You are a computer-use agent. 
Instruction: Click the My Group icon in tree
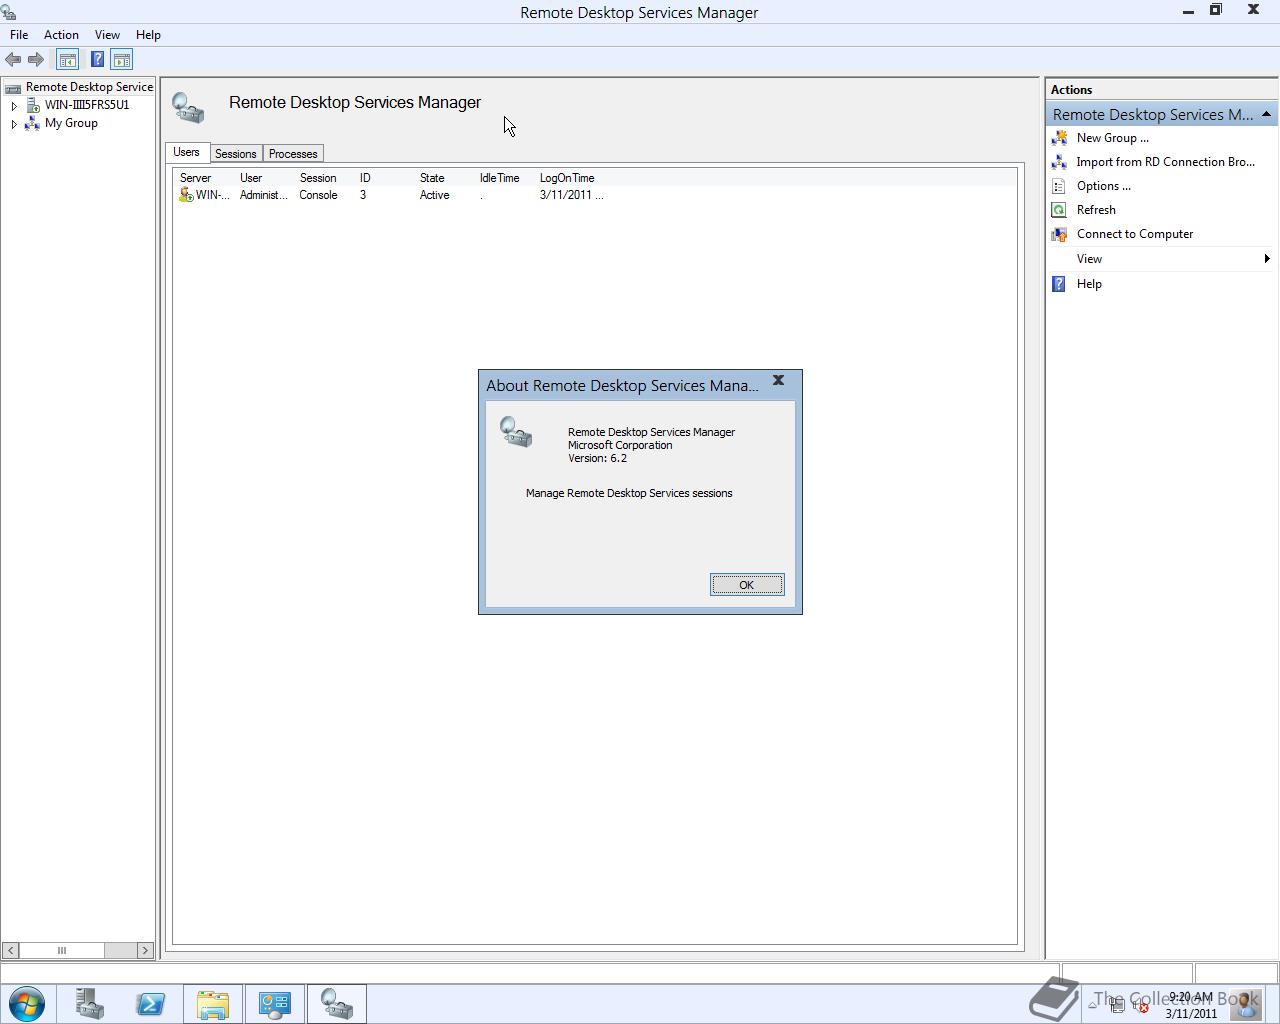pyautogui.click(x=32, y=123)
